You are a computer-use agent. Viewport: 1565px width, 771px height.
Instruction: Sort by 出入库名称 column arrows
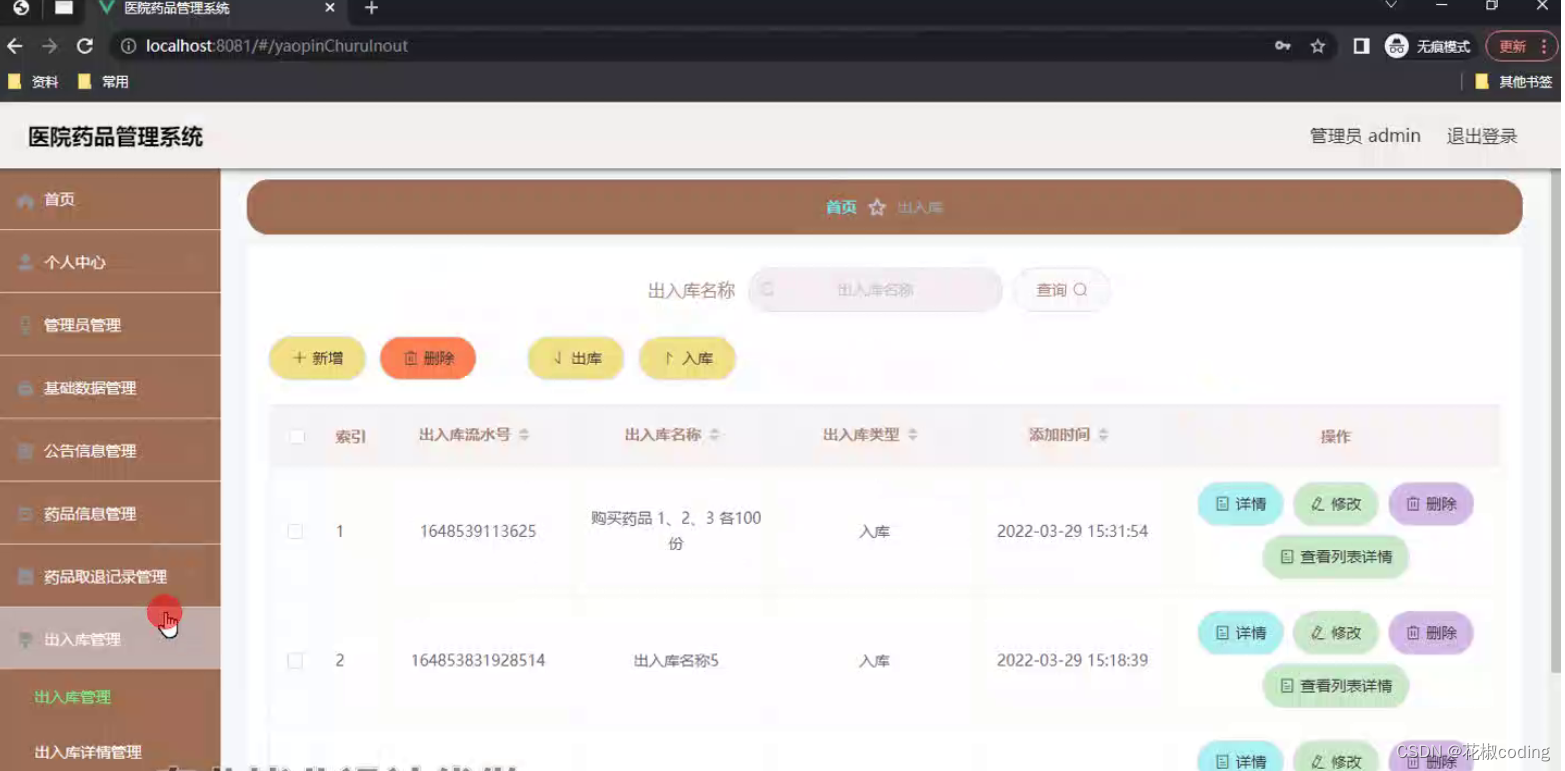(x=714, y=435)
